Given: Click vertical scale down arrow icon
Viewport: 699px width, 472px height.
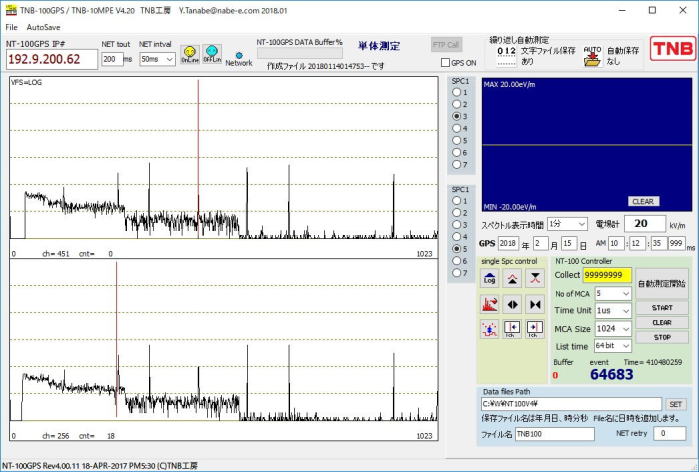Looking at the screenshot, I should click(535, 279).
